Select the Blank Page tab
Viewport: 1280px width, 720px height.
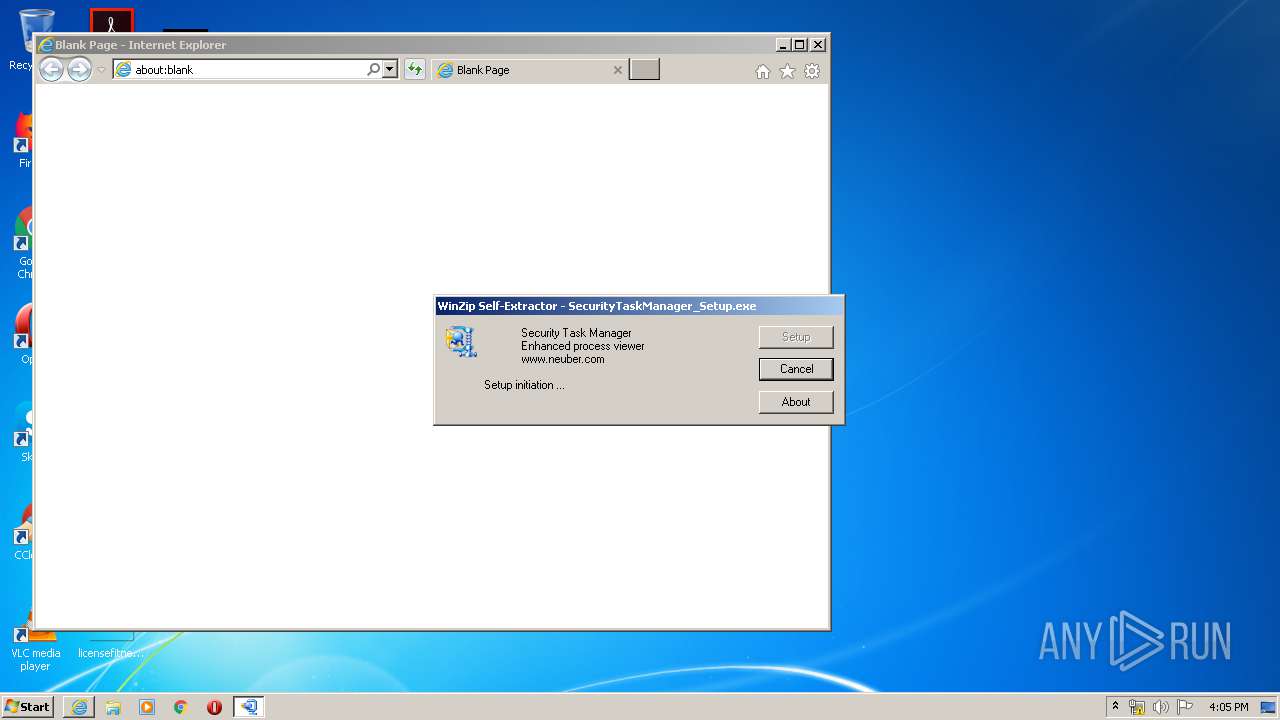pos(530,70)
